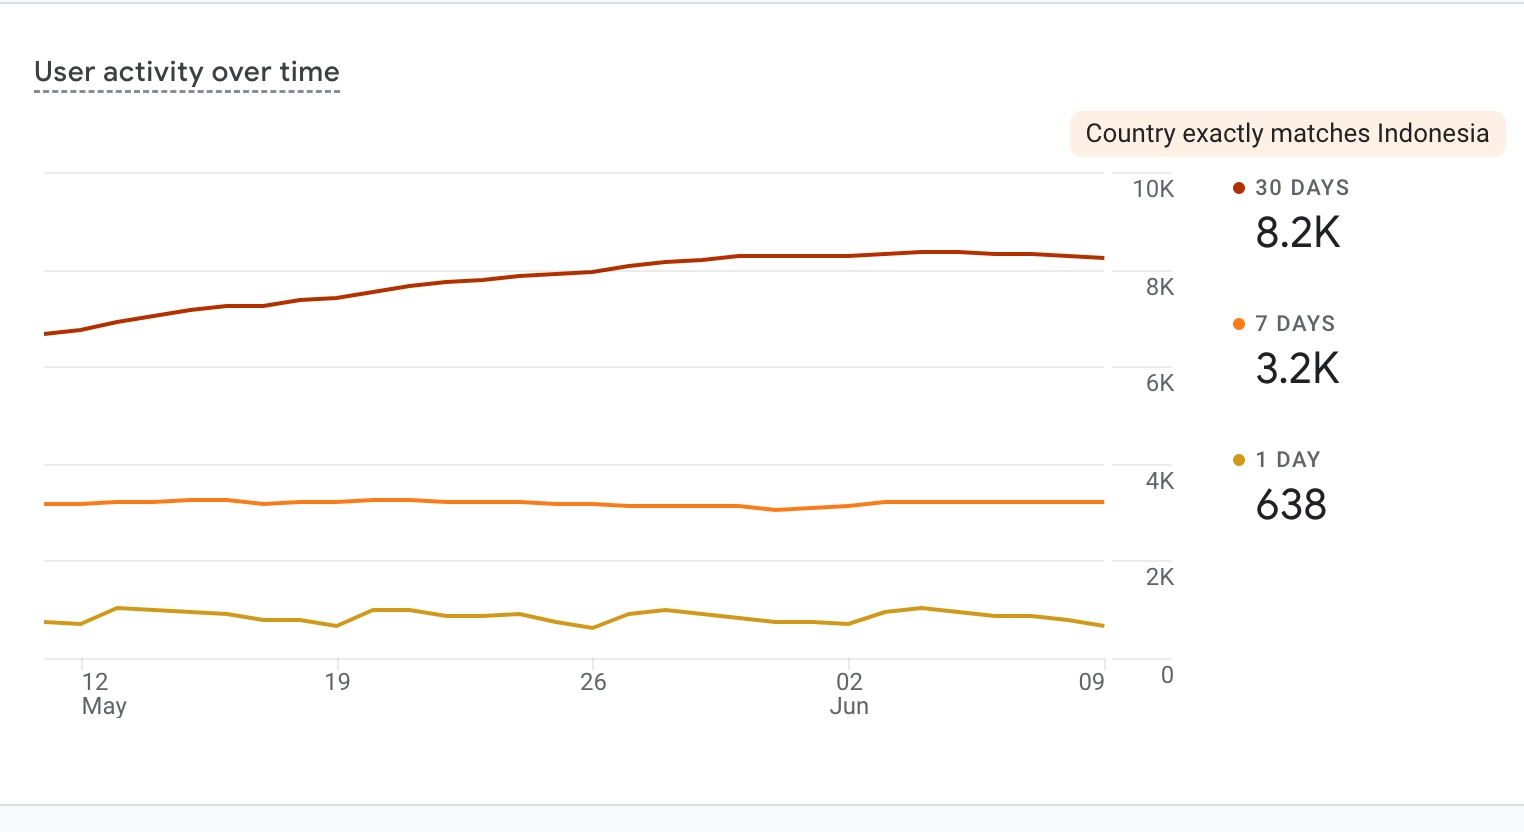Click the 638 value for 1 day
The image size is (1524, 832).
[x=1291, y=505]
